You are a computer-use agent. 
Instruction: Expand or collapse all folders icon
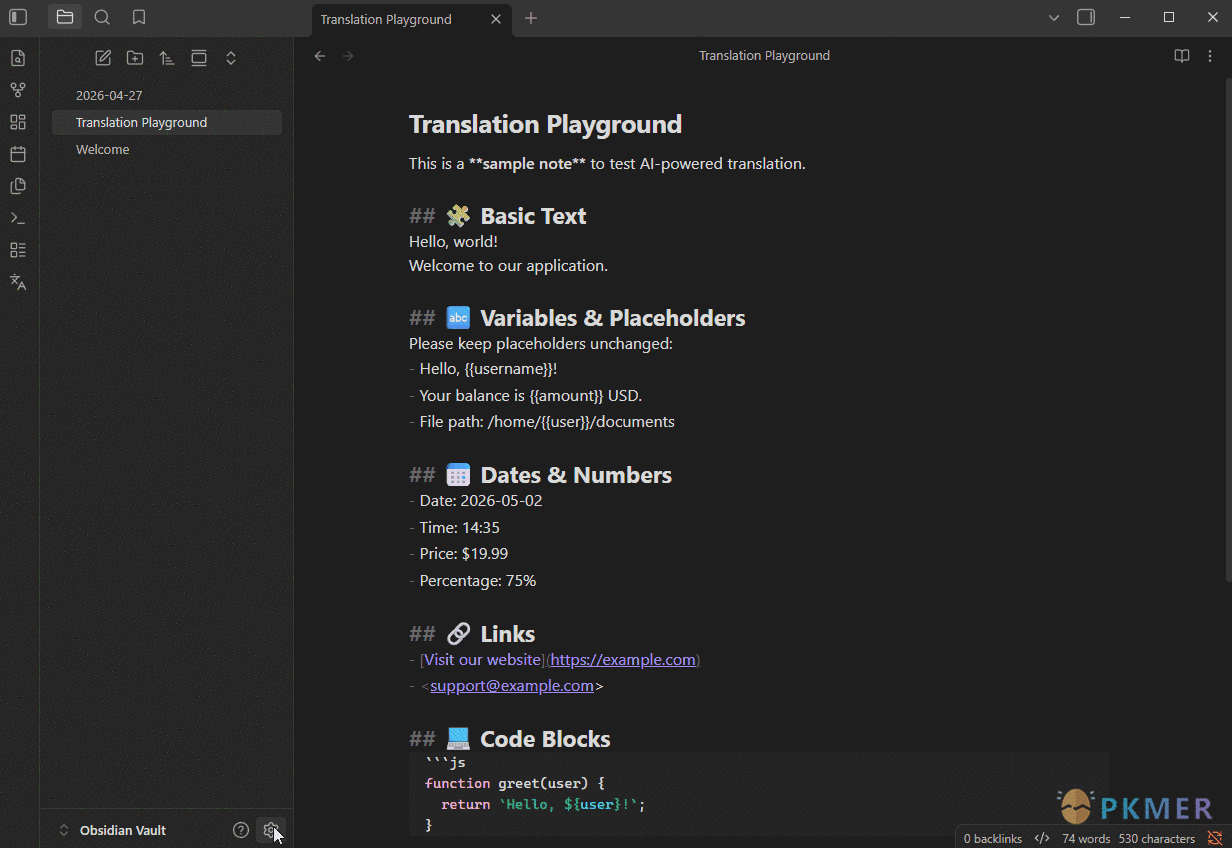[231, 58]
